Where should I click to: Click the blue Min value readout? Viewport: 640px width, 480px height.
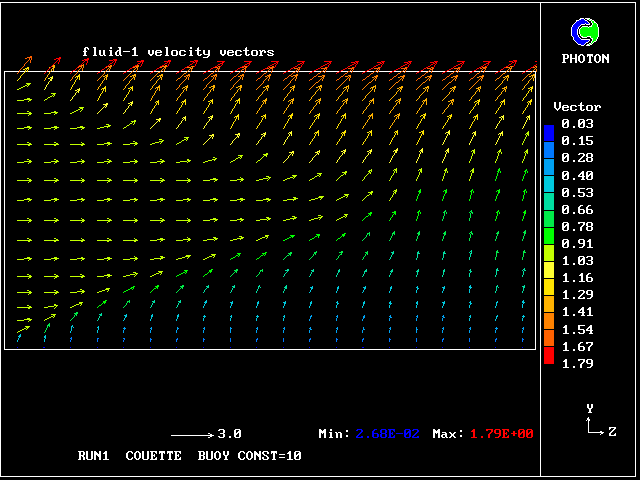coord(388,434)
